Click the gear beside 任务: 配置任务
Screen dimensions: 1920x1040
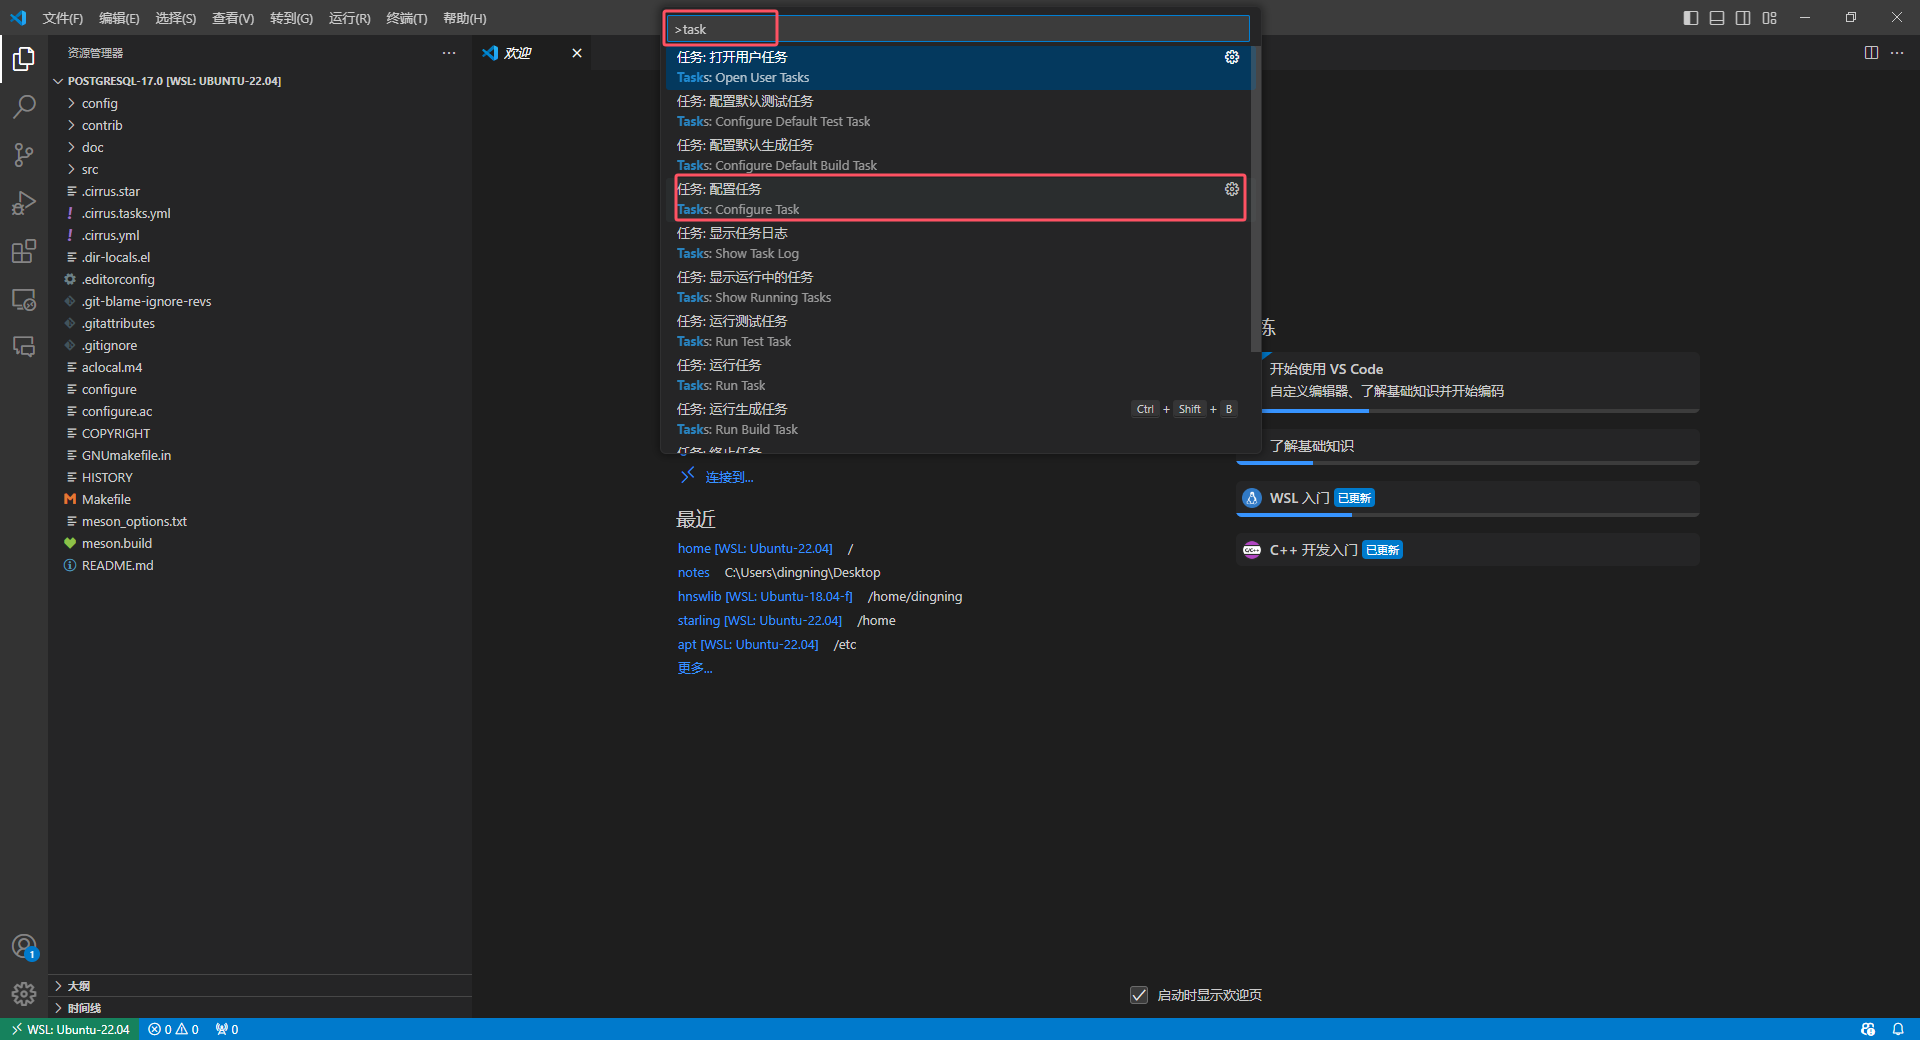[x=1231, y=188]
